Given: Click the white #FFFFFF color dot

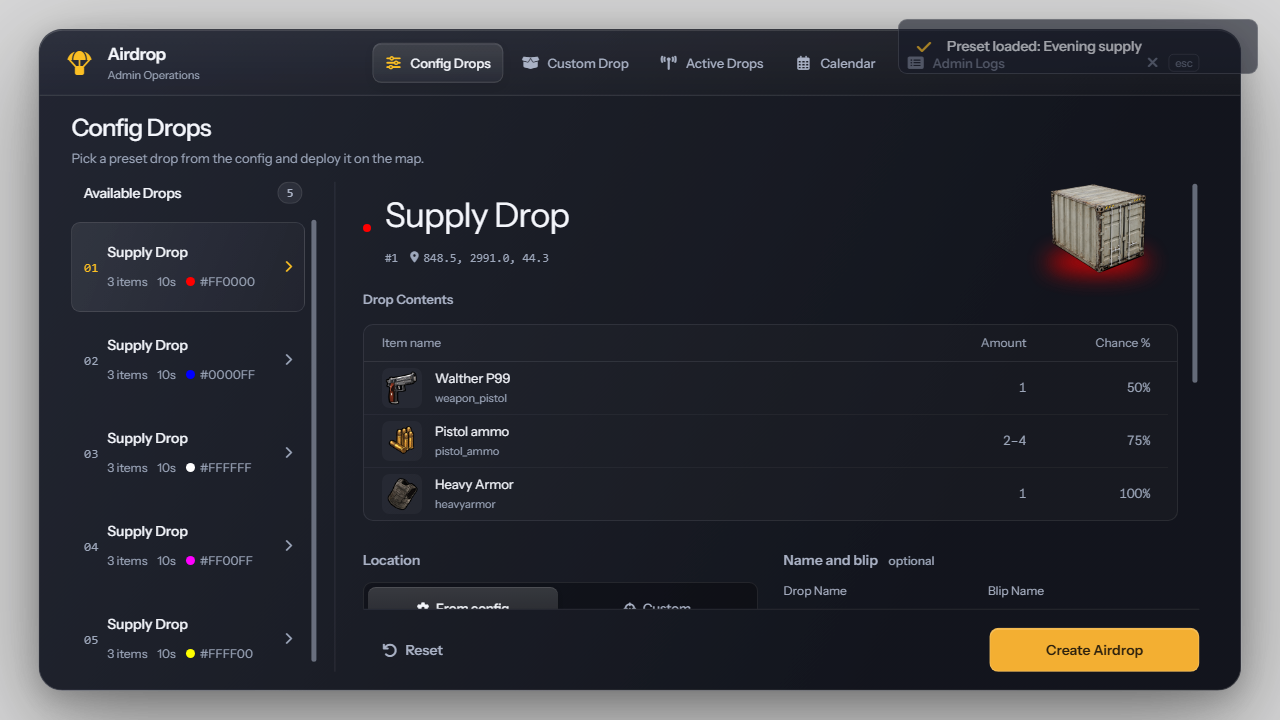Looking at the screenshot, I should point(190,468).
